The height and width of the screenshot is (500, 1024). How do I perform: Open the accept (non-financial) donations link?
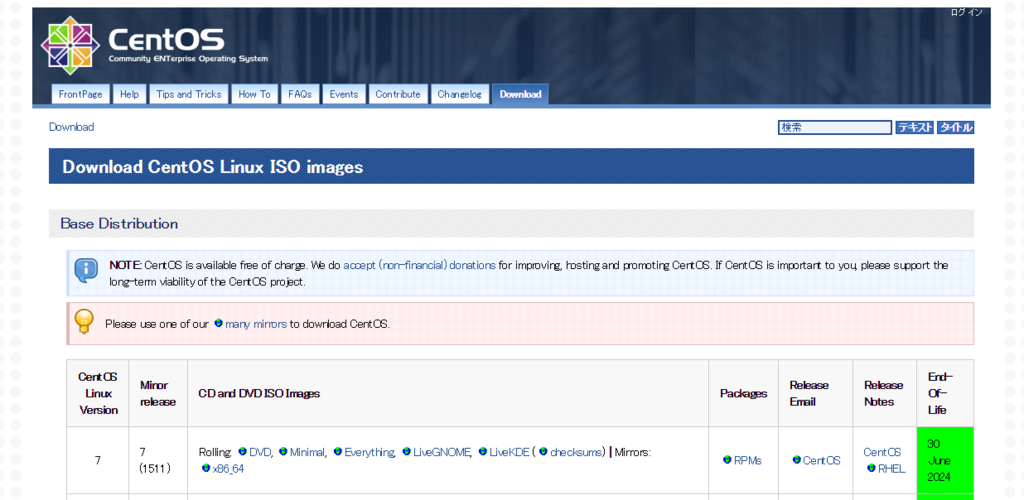tap(419, 266)
